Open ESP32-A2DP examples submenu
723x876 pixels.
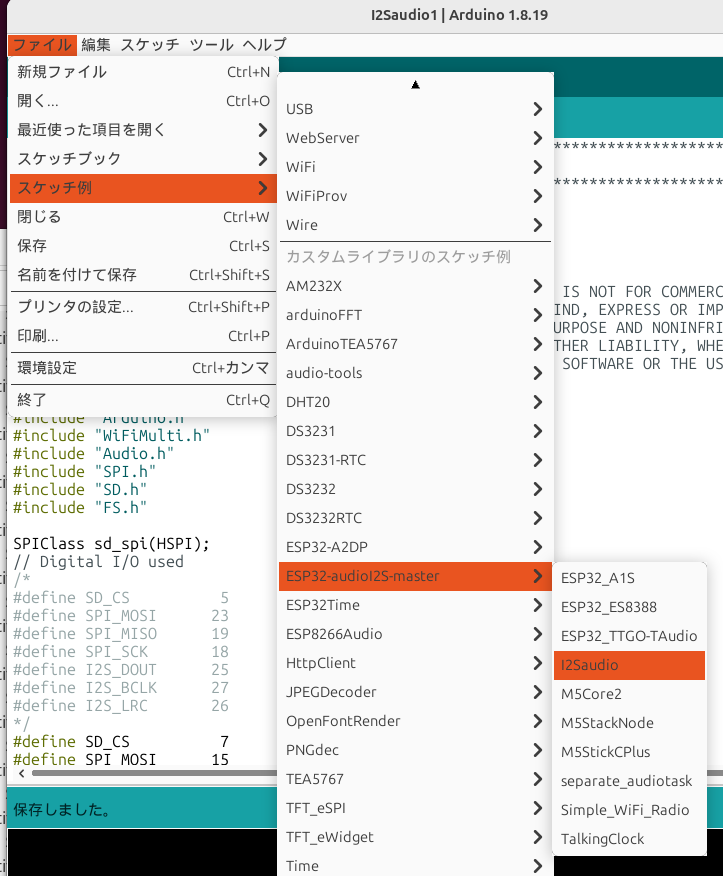[415, 548]
